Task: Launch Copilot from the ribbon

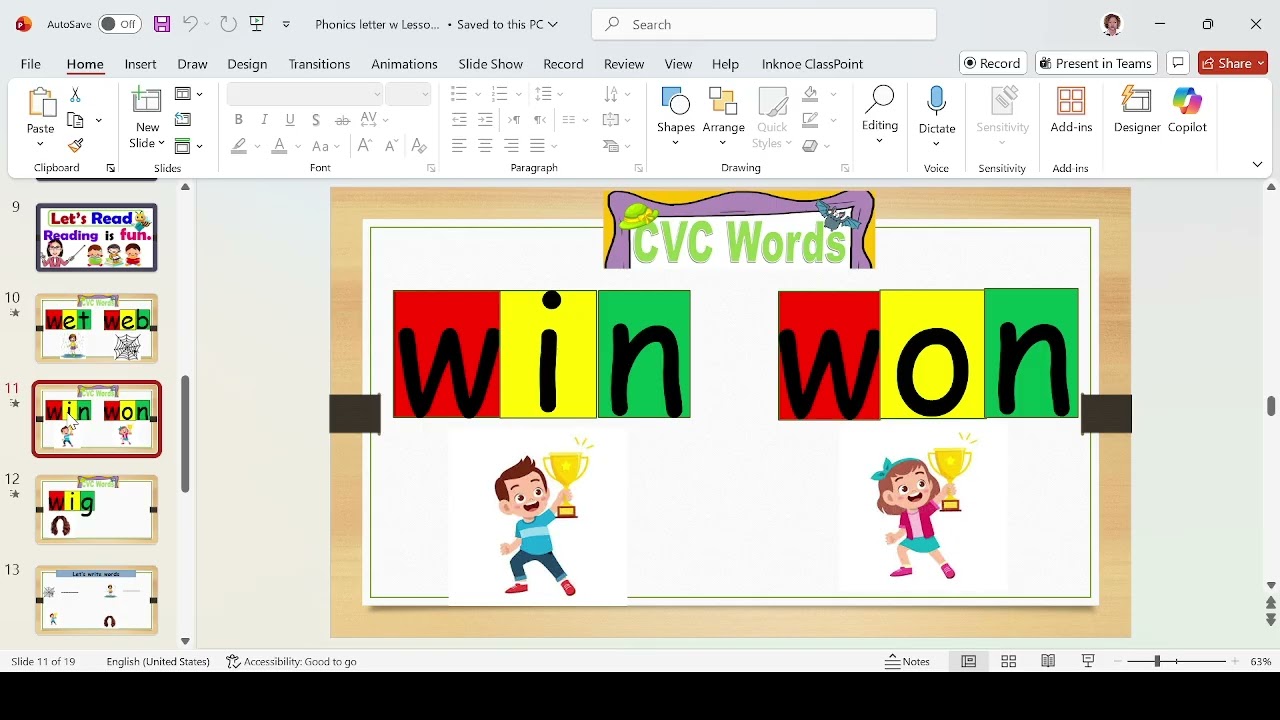Action: click(x=1187, y=111)
